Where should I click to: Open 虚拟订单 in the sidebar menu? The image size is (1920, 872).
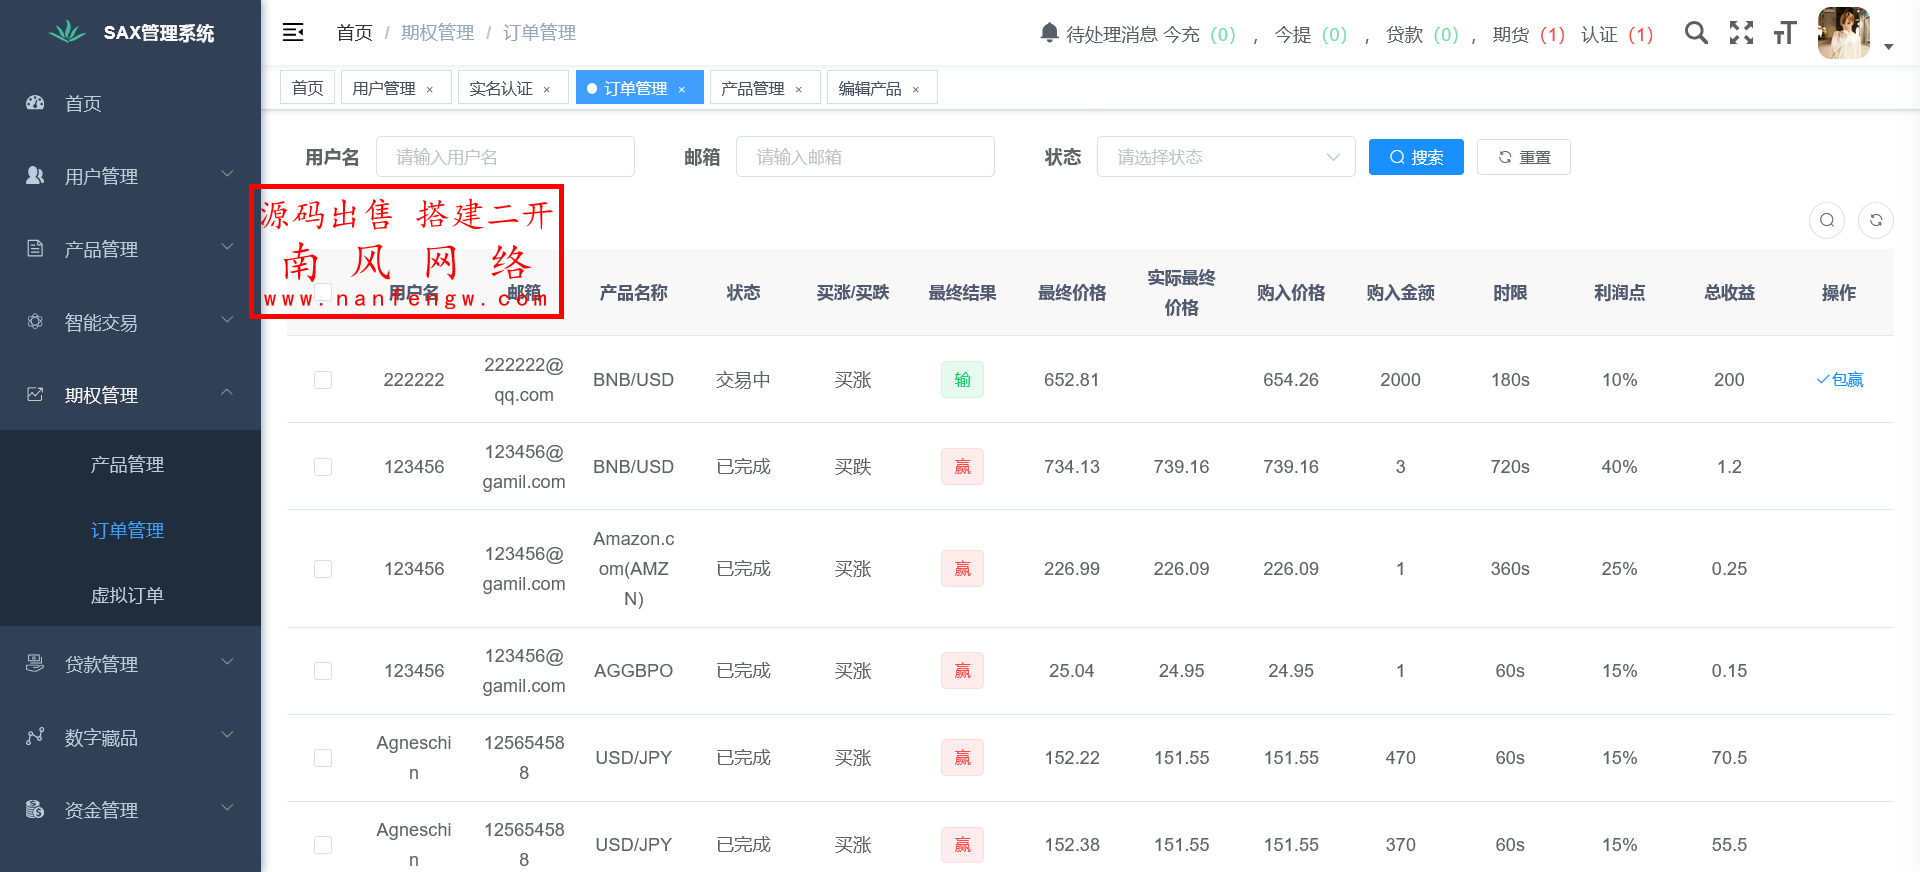(x=127, y=595)
